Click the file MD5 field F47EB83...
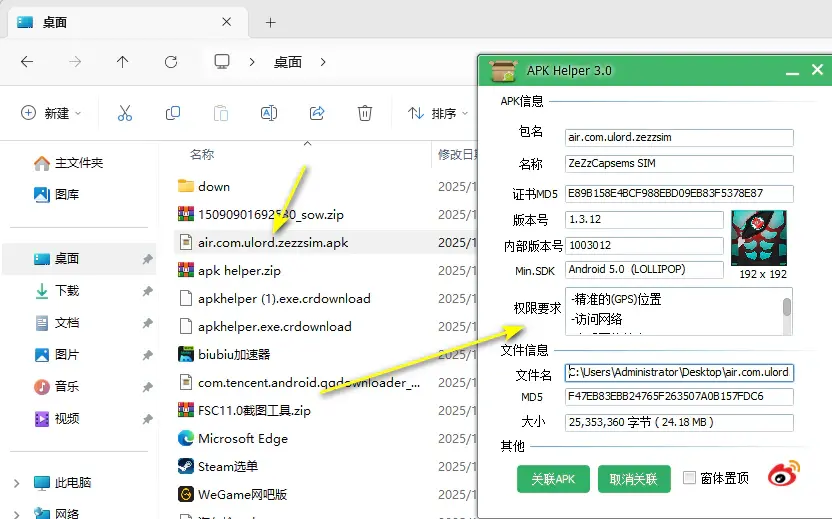 coord(679,396)
